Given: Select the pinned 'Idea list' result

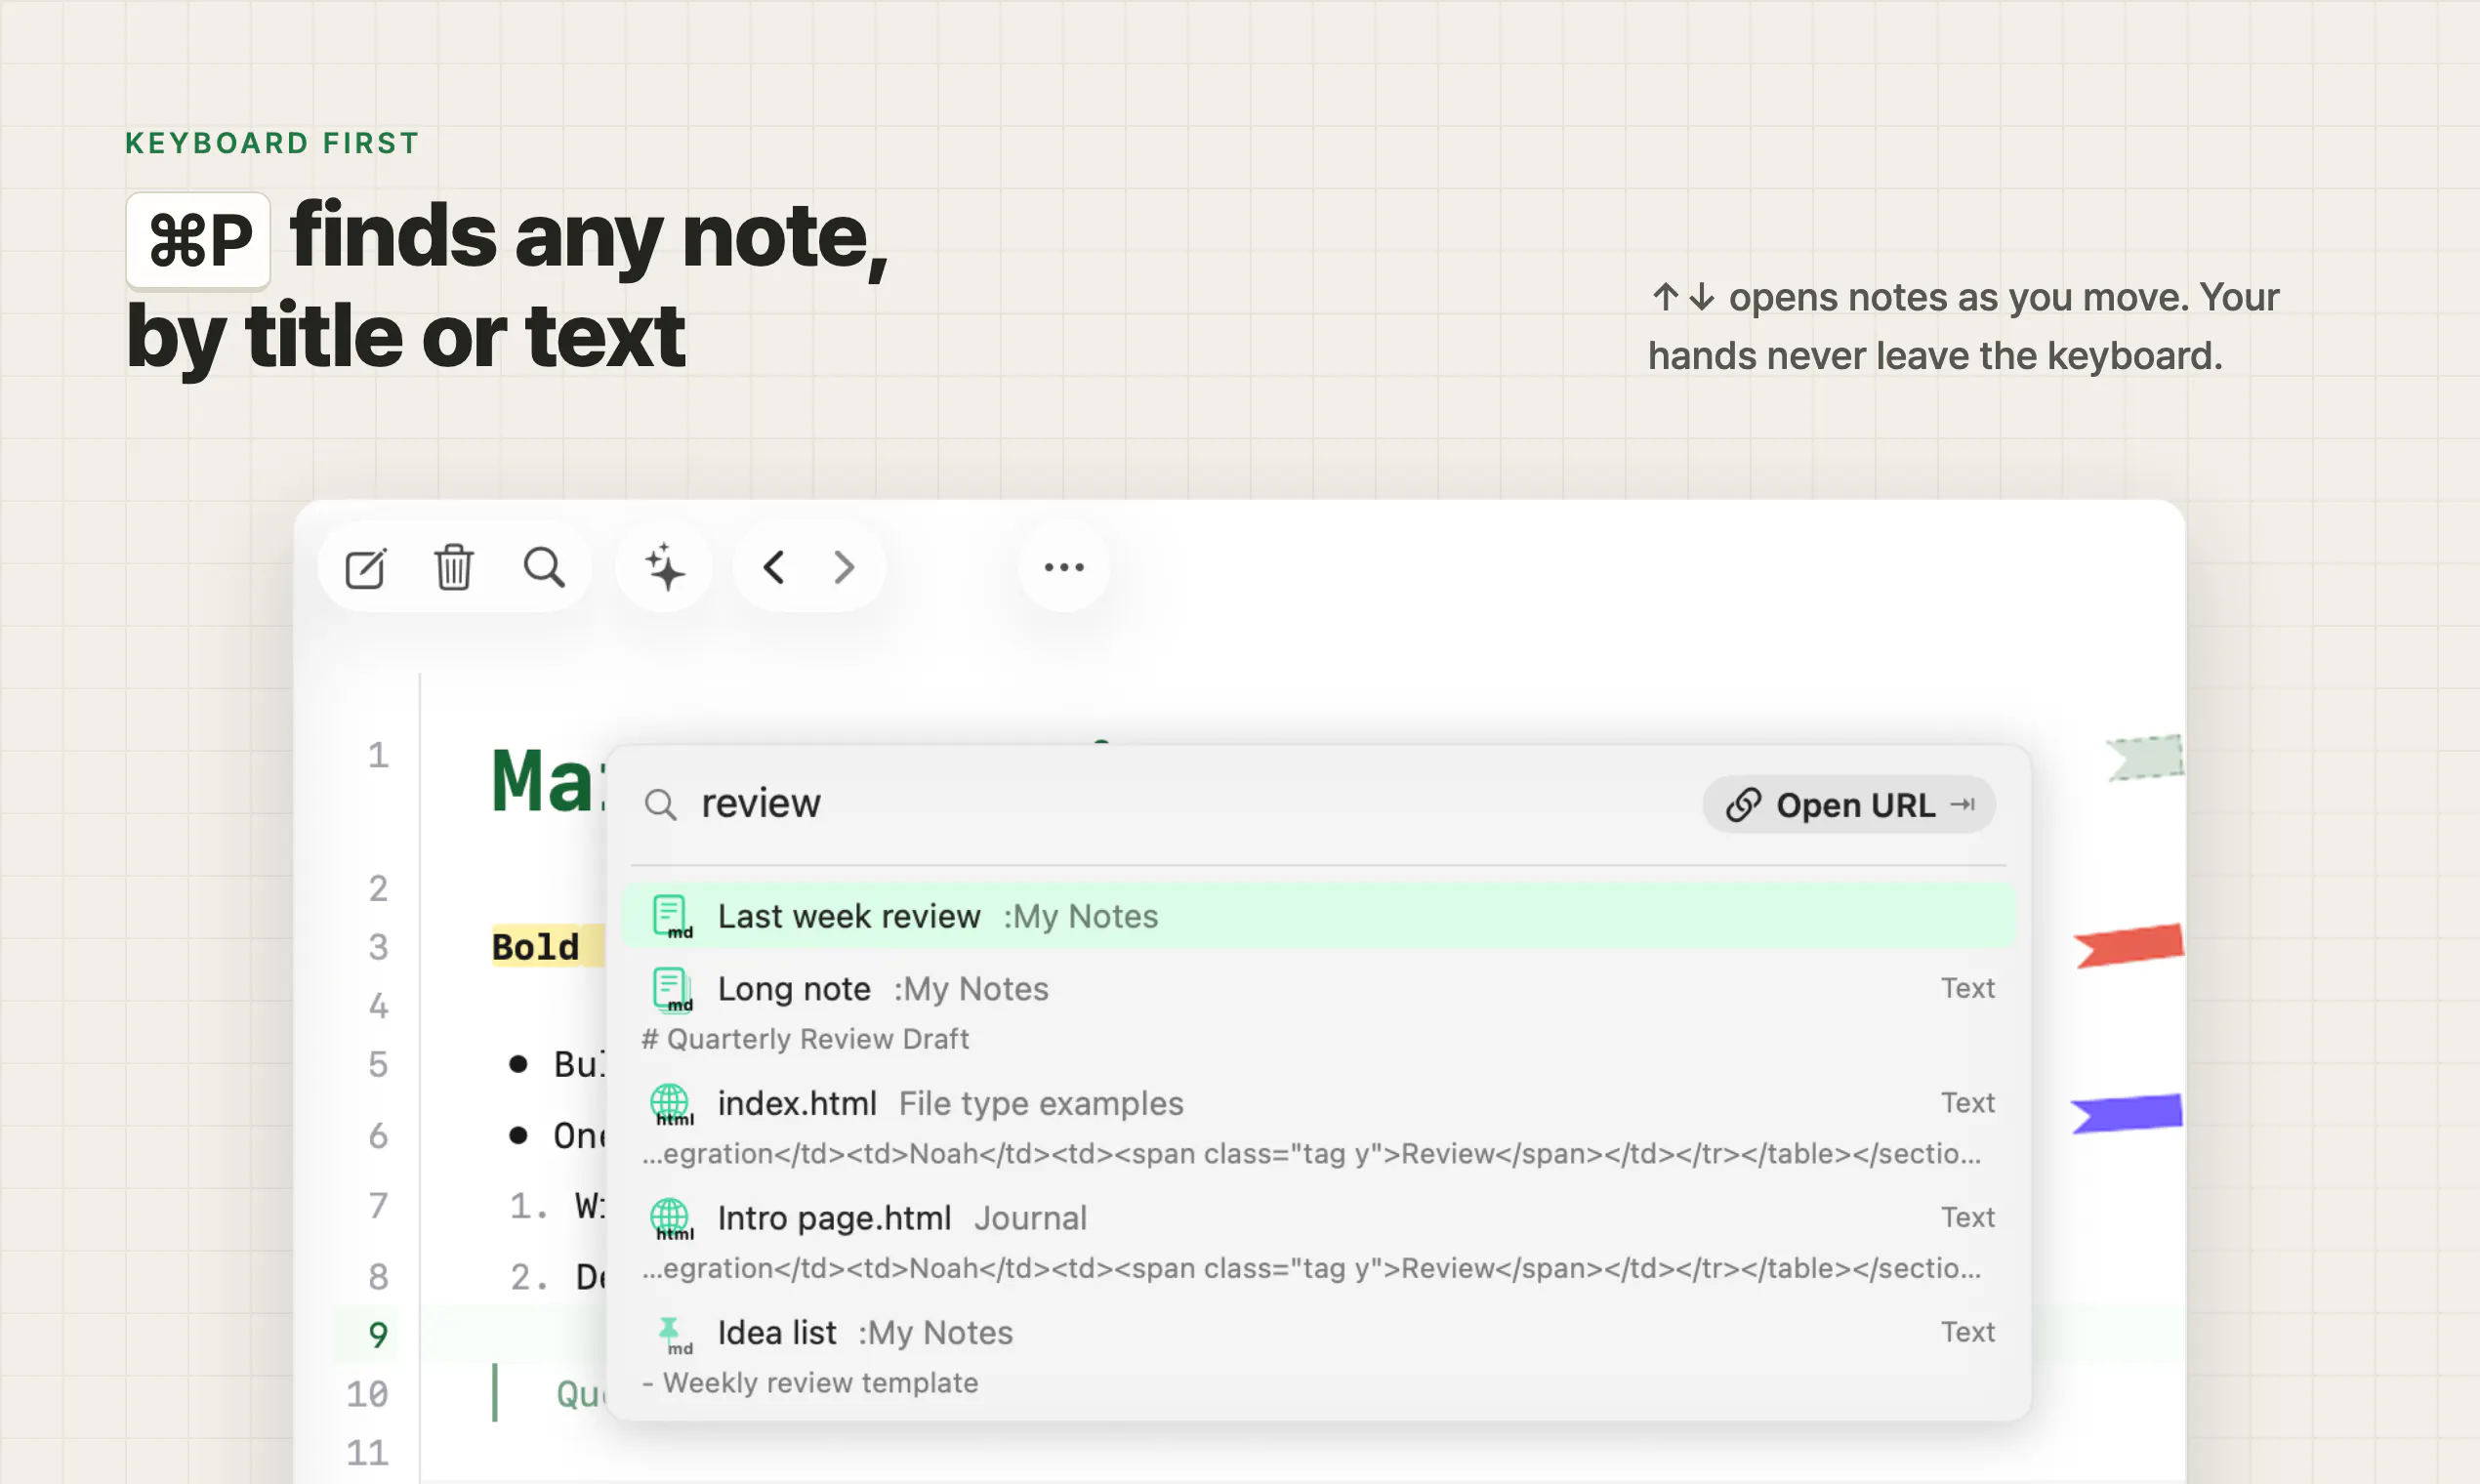Looking at the screenshot, I should click(1318, 1355).
